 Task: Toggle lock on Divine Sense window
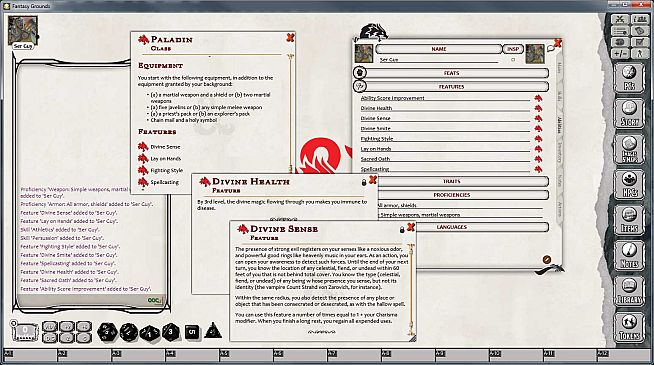(x=402, y=229)
